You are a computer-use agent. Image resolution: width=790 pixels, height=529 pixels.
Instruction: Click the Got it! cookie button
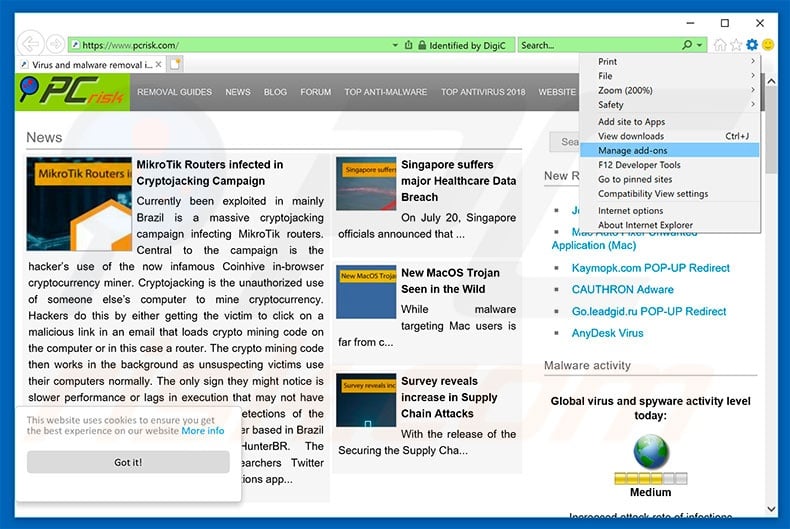(128, 462)
